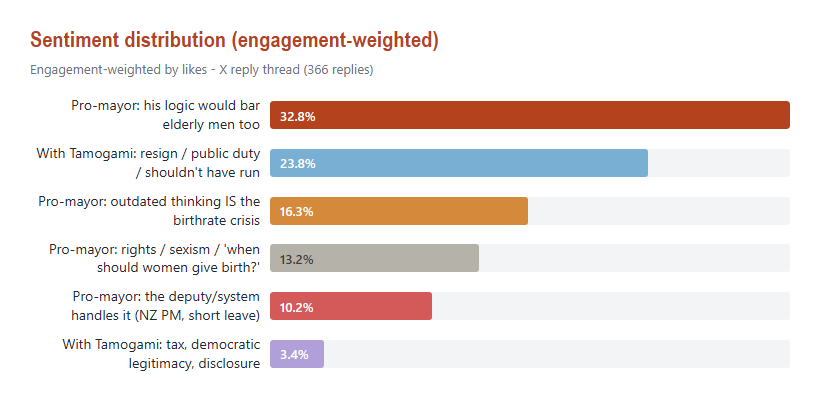The width and height of the screenshot is (820, 418).
Task: Click the subtitle mentioning 366 replies
Action: click(x=202, y=70)
